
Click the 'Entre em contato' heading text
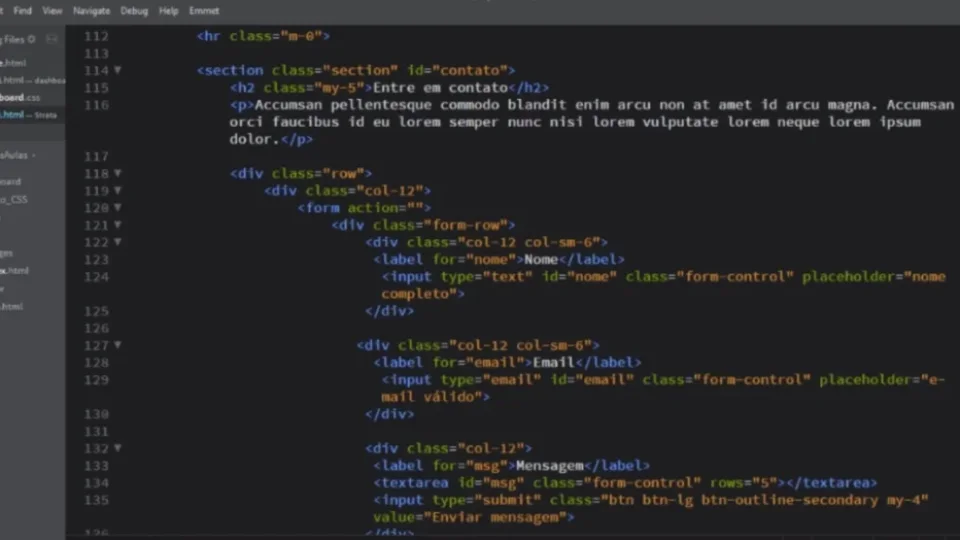point(440,88)
